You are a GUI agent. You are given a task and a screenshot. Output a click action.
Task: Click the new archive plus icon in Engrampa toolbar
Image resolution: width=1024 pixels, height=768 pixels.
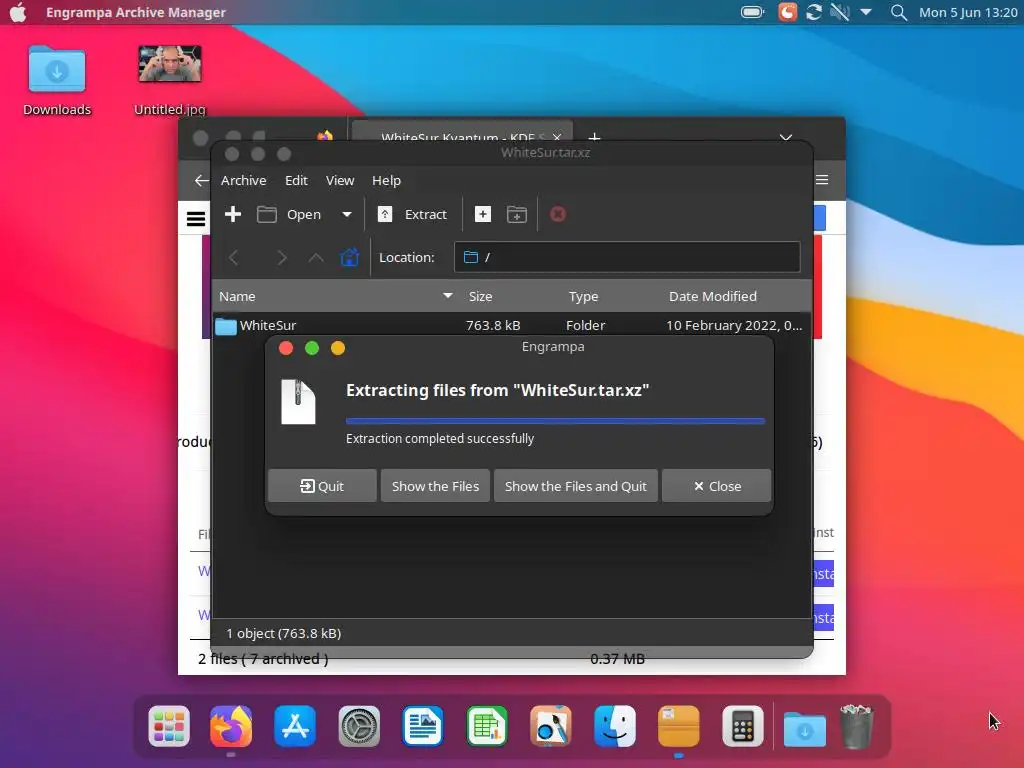(x=232, y=214)
